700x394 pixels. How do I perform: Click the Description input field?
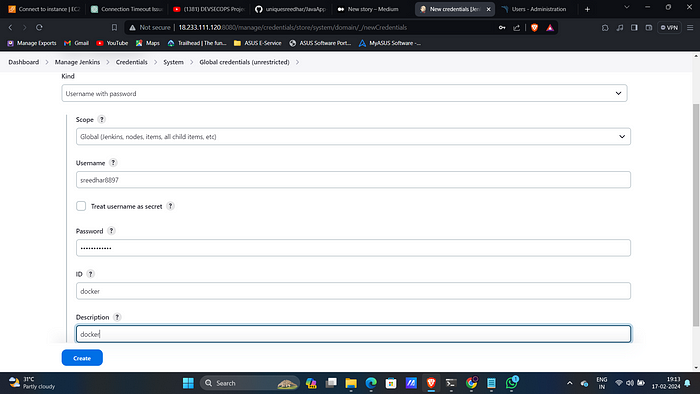pyautogui.click(x=353, y=334)
